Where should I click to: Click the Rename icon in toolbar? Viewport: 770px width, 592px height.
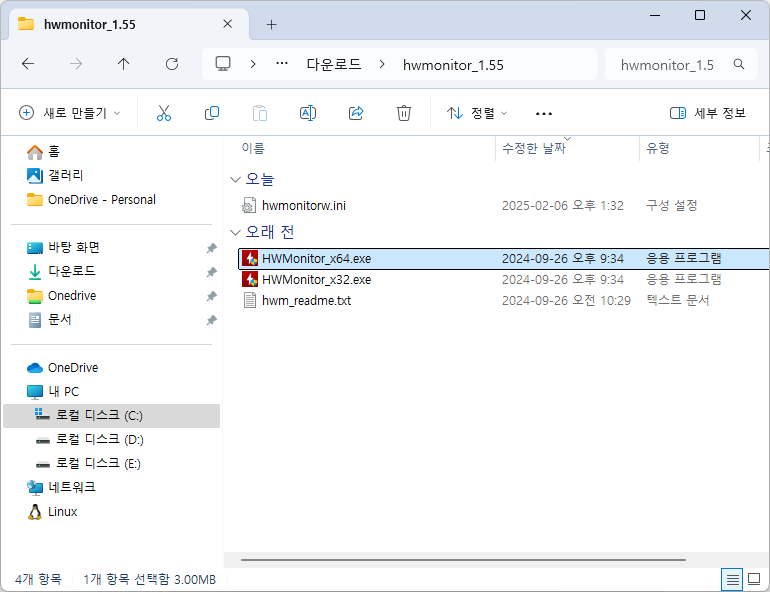[308, 113]
